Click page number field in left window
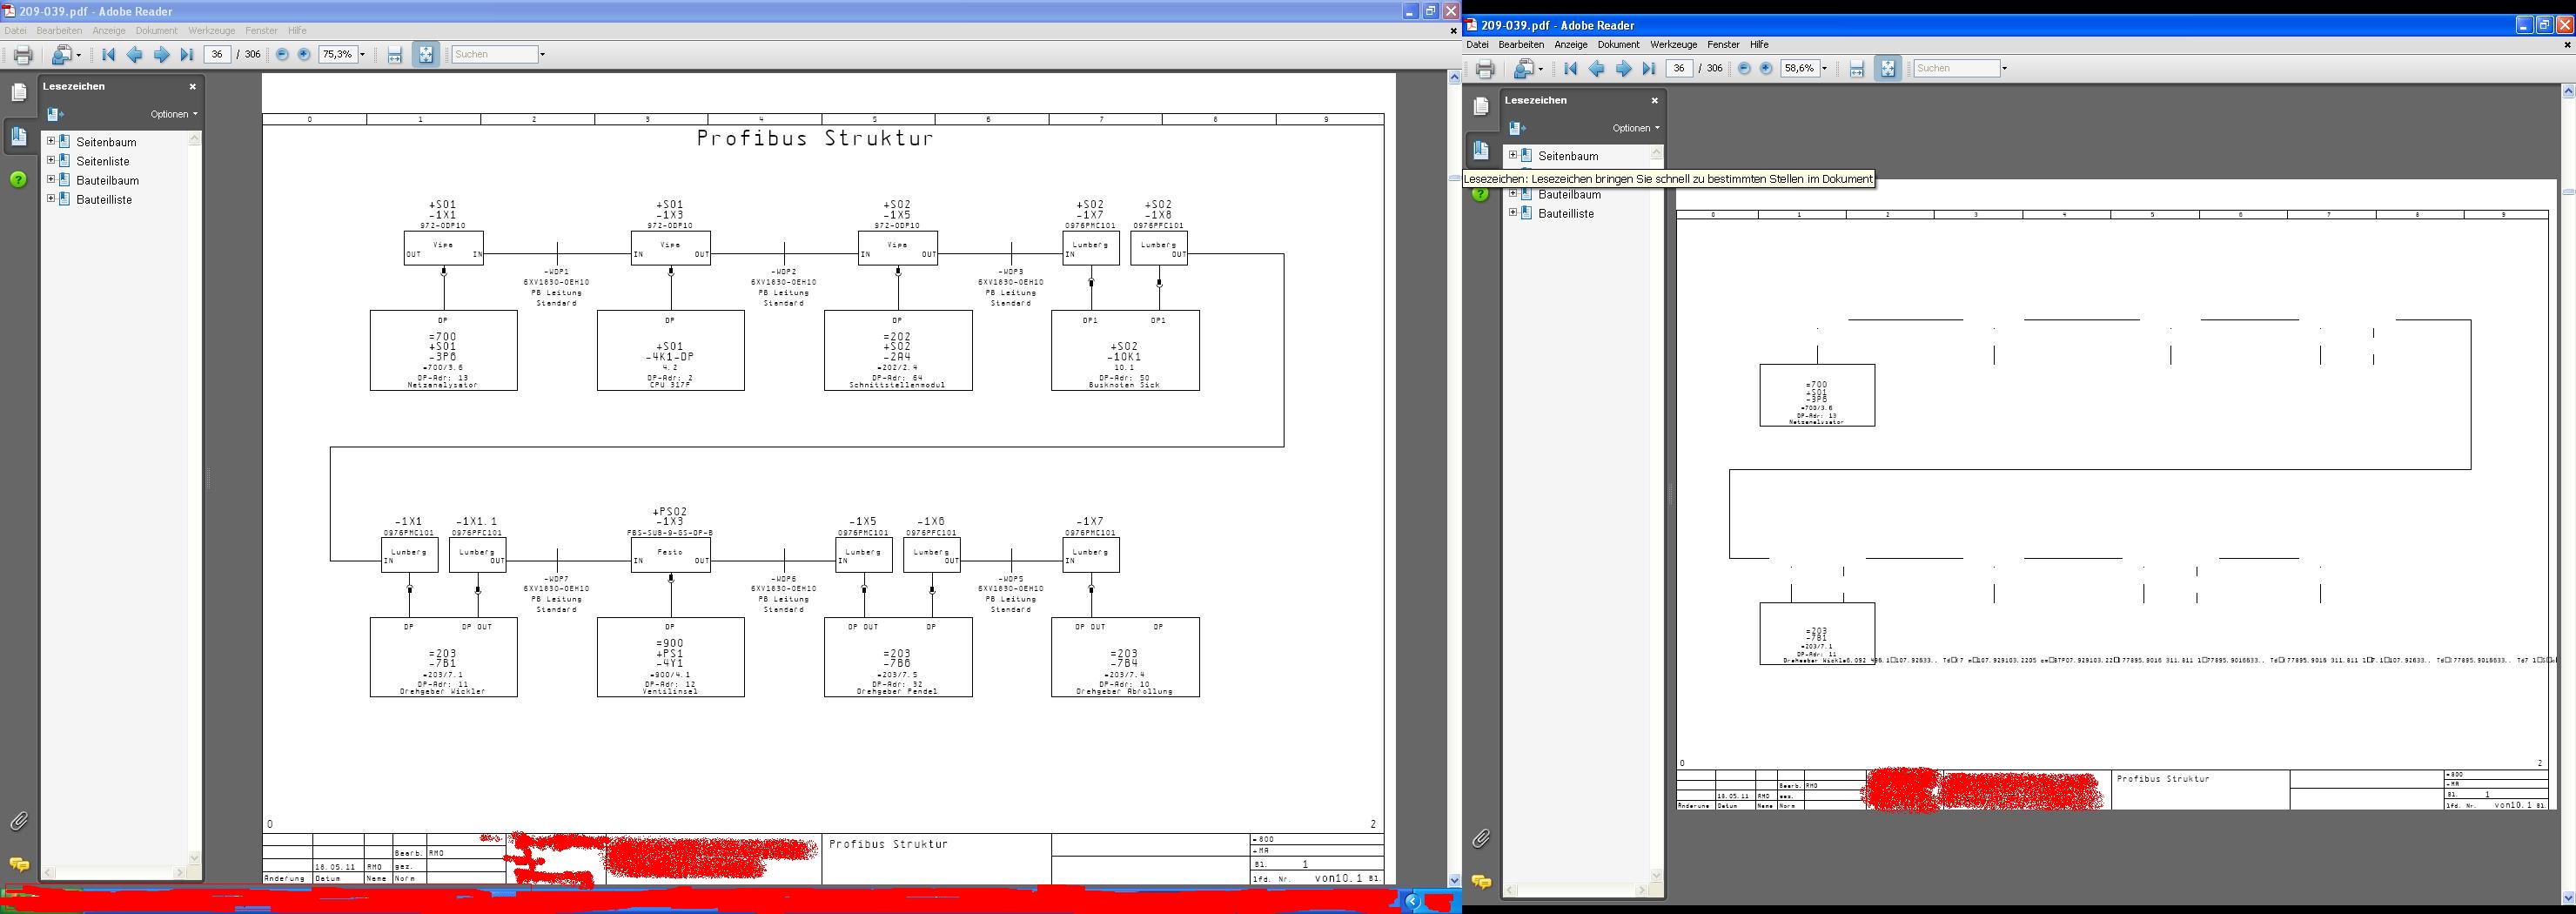 coord(217,55)
